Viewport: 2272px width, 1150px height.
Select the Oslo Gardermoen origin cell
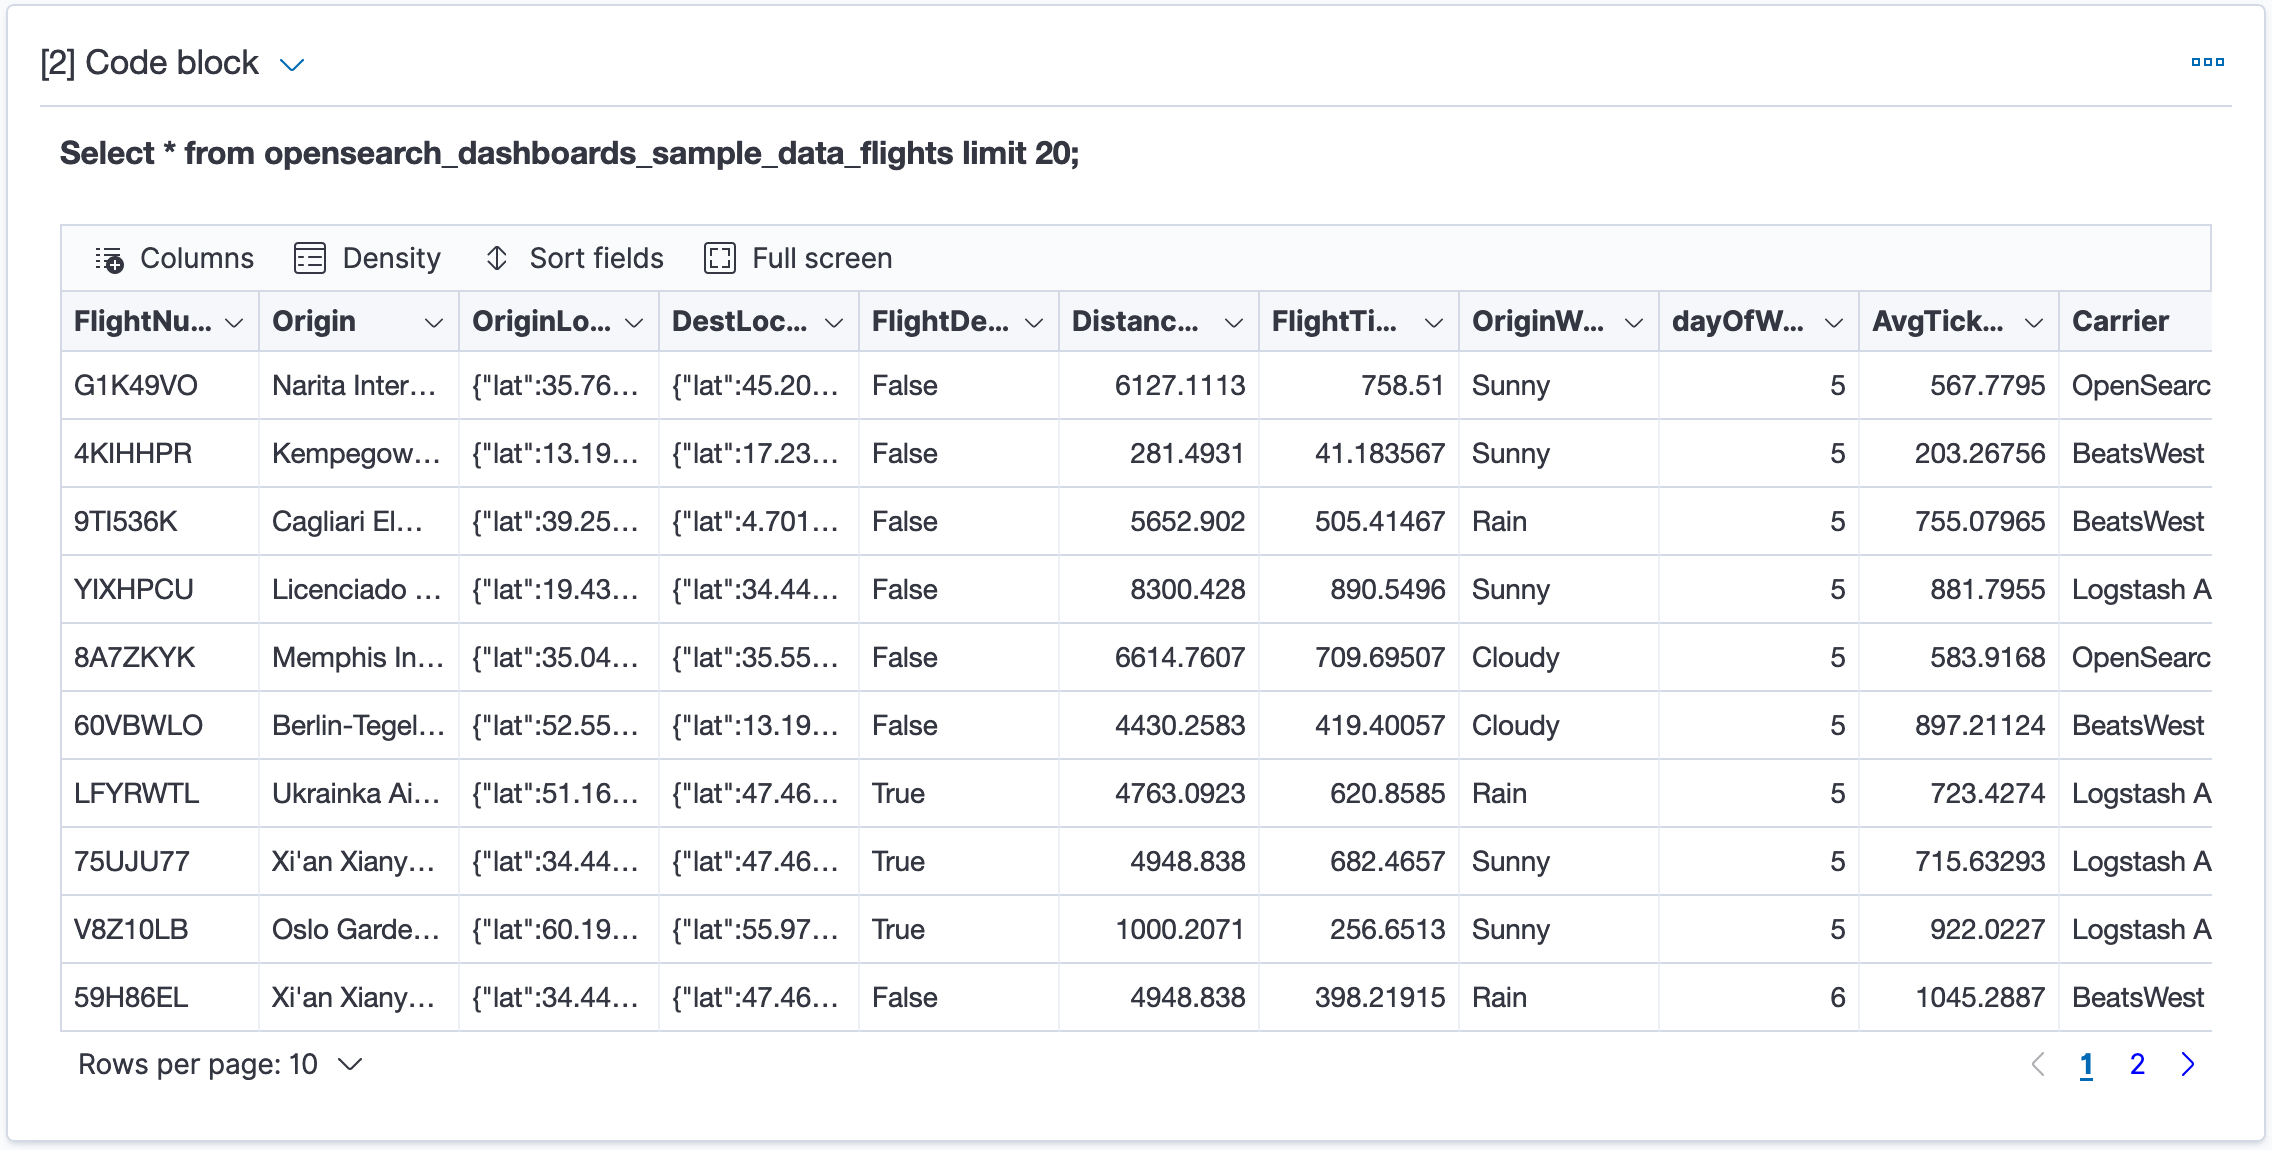click(359, 929)
